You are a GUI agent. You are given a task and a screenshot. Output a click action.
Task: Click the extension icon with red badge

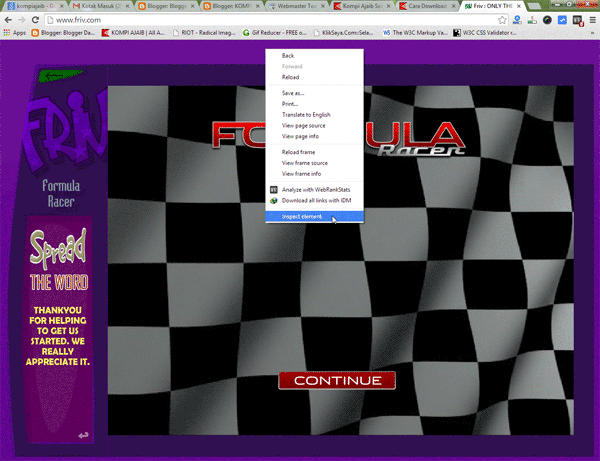coord(577,21)
